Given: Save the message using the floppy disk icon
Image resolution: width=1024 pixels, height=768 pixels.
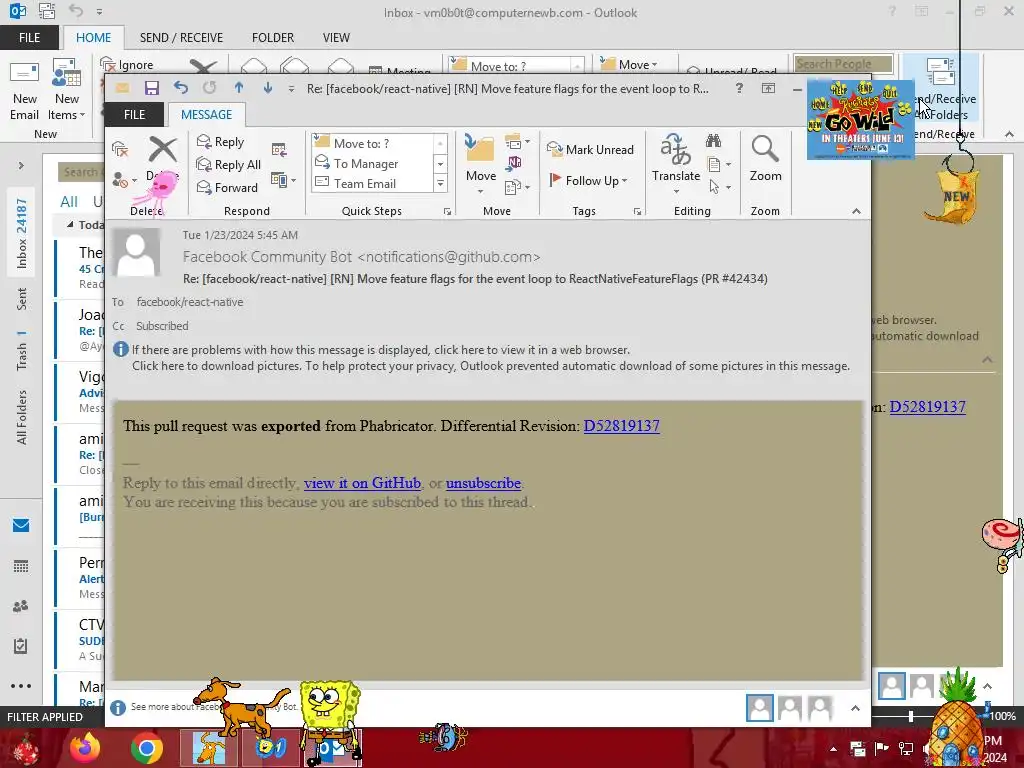Looking at the screenshot, I should 152,88.
